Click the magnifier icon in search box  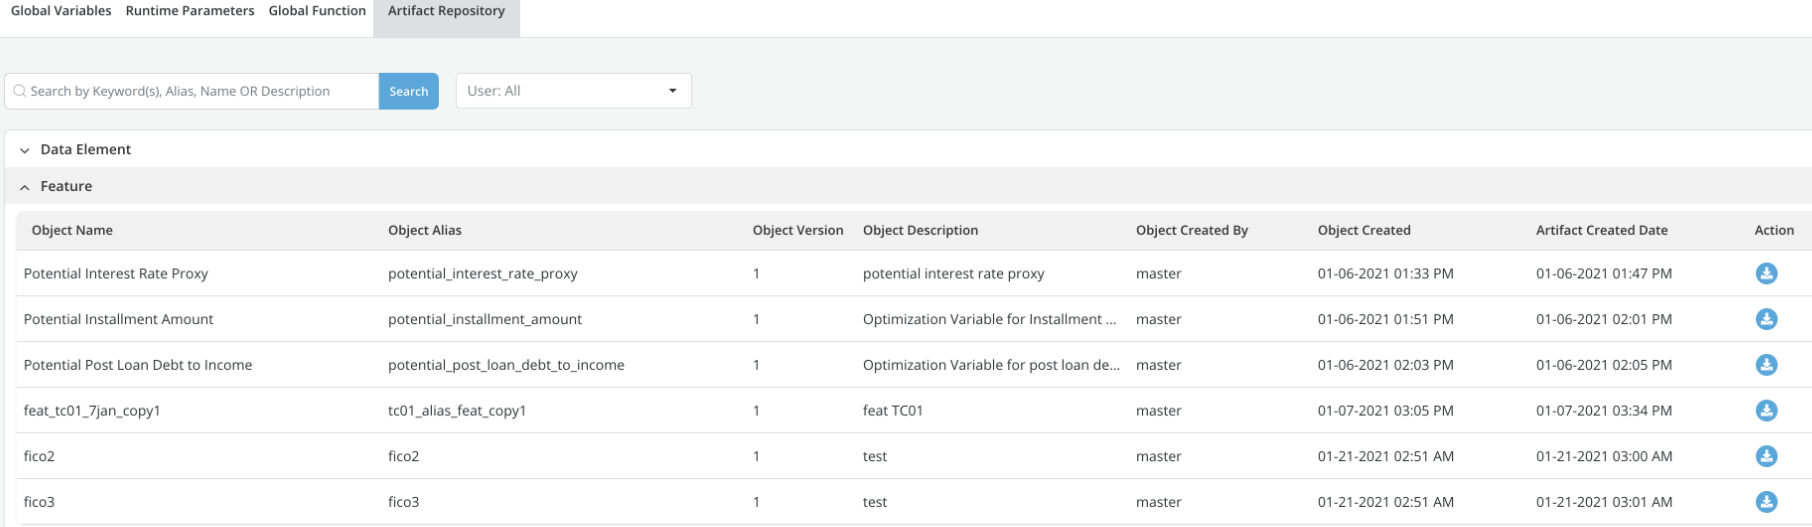point(19,91)
